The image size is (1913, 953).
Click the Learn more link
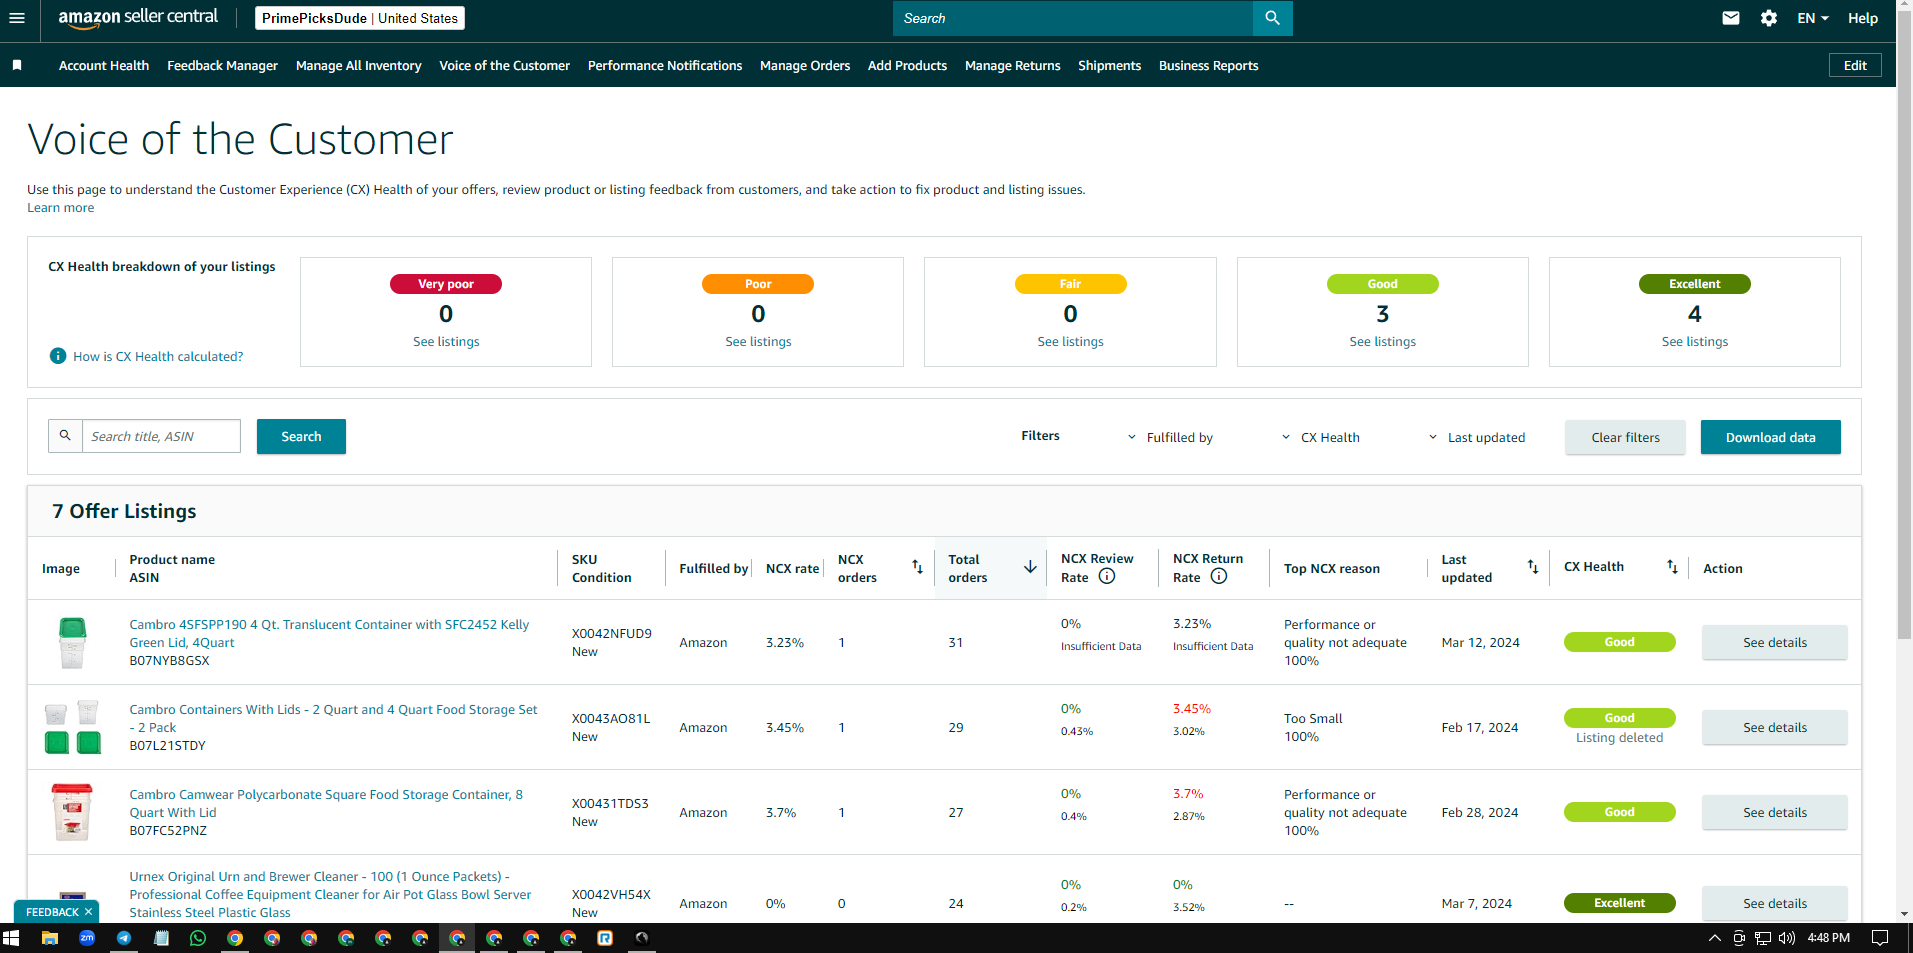coord(60,208)
